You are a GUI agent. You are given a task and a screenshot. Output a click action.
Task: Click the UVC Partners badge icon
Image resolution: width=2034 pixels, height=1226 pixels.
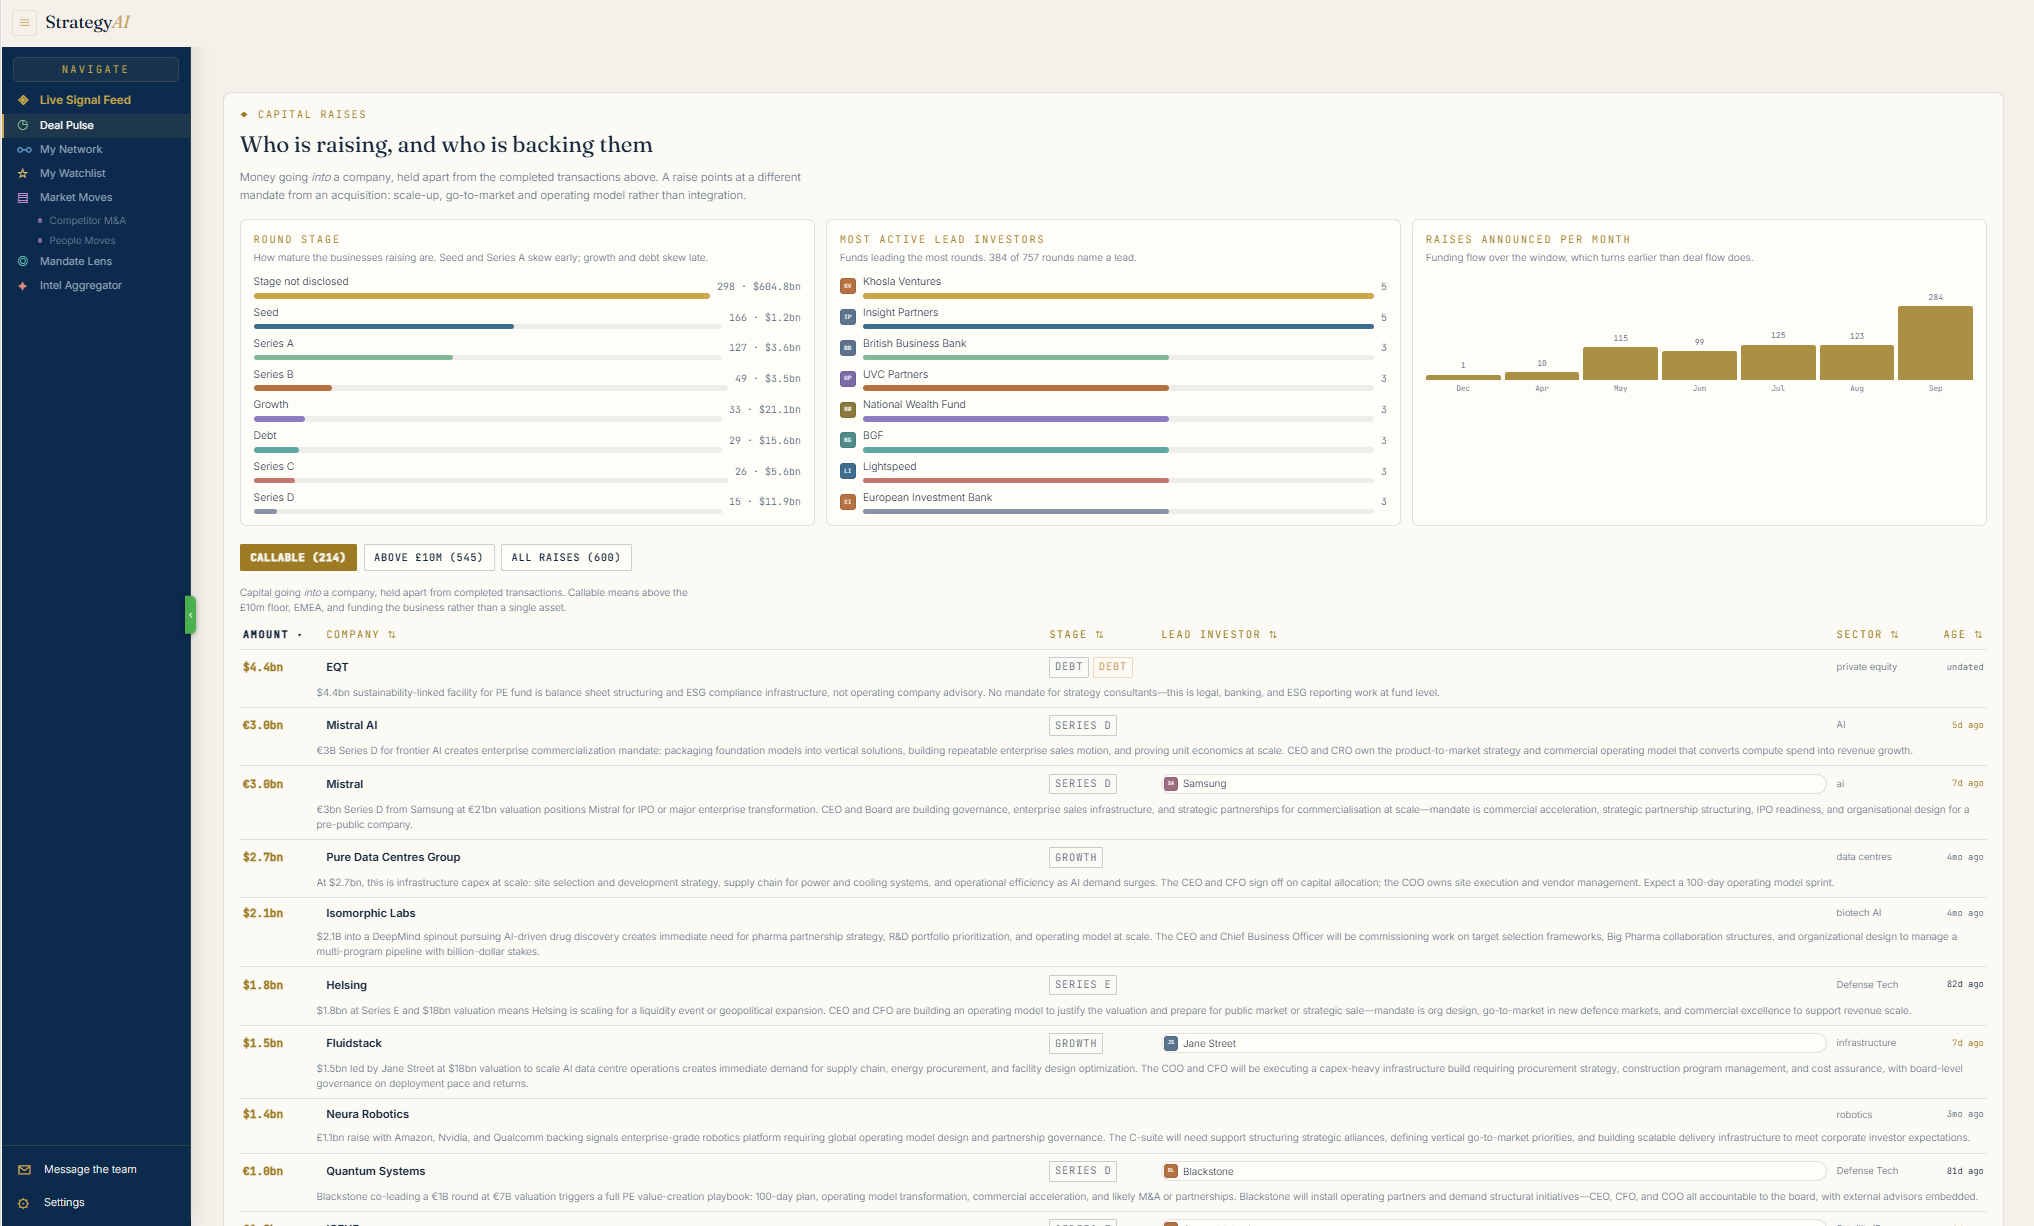pyautogui.click(x=848, y=379)
